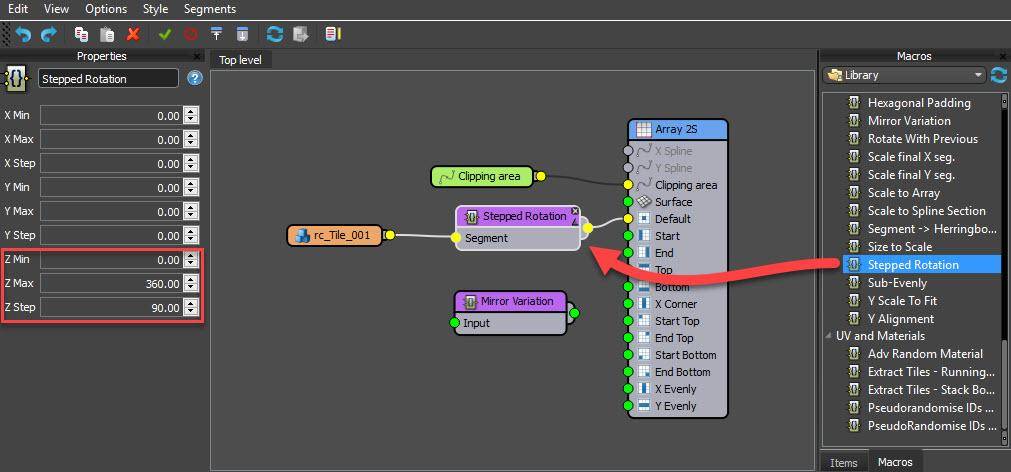Open help for Stepped Rotation node
1011x472 pixels.
pyautogui.click(x=195, y=78)
